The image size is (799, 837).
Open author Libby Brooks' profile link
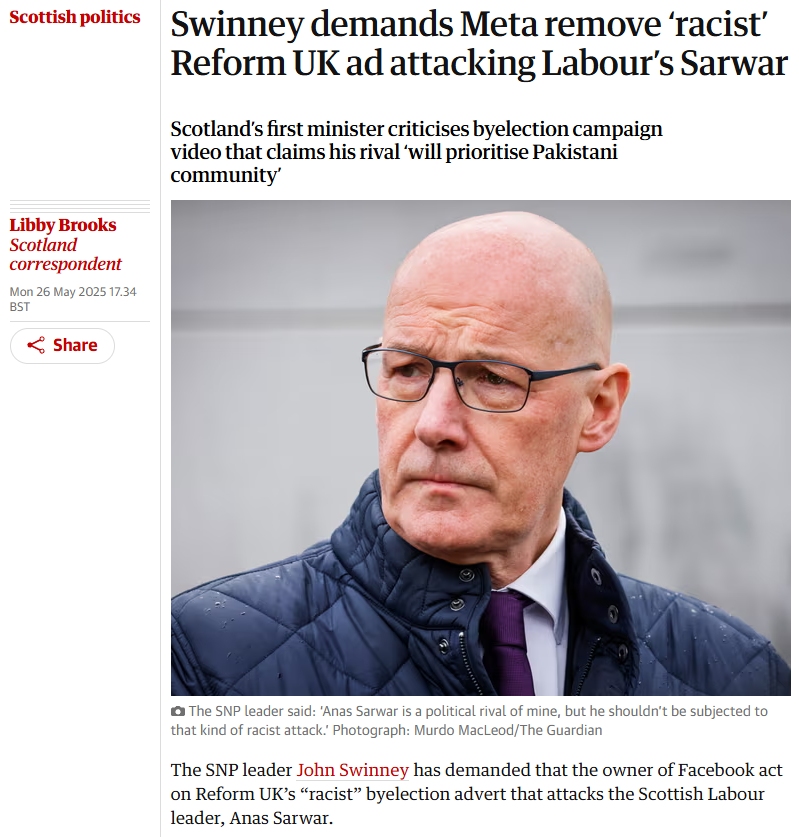tap(63, 225)
